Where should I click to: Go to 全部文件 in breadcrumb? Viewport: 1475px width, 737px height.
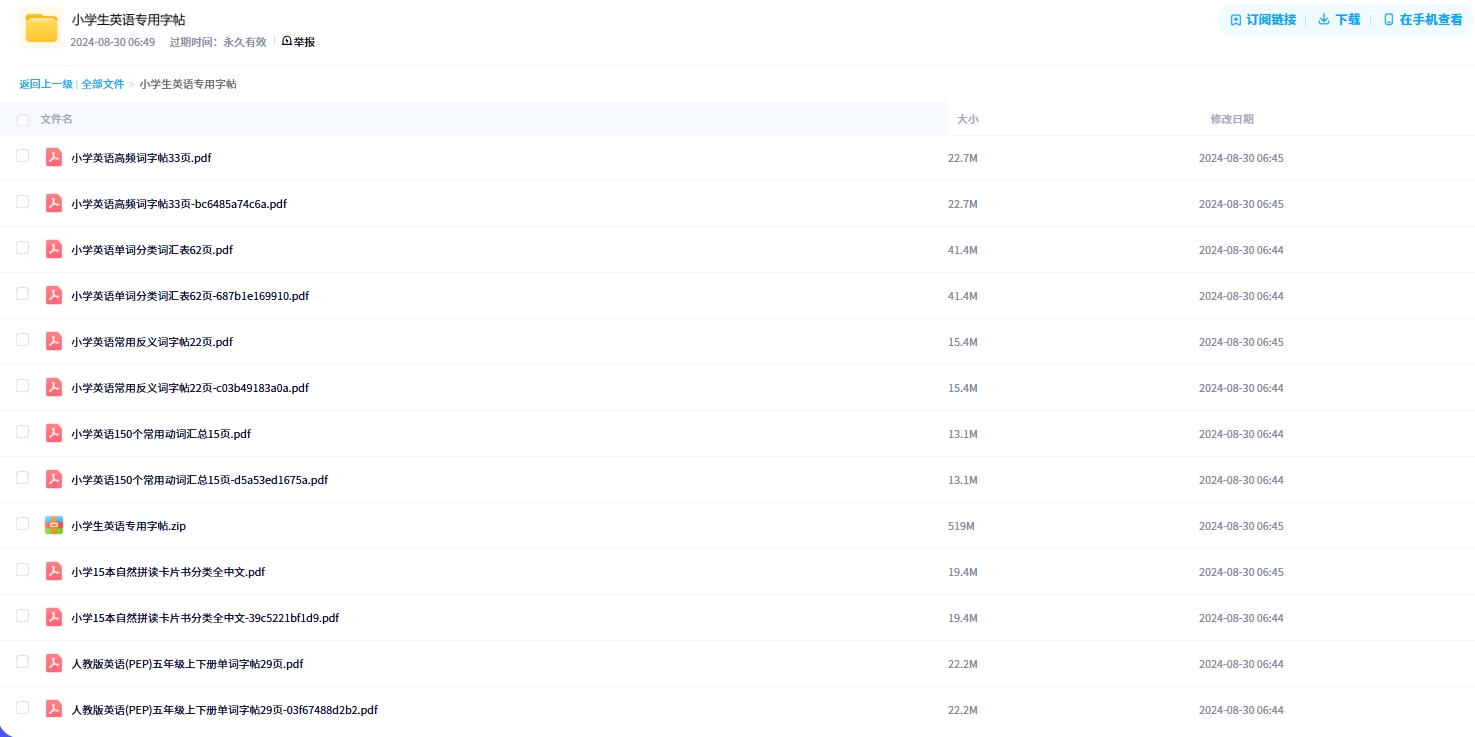click(x=103, y=84)
